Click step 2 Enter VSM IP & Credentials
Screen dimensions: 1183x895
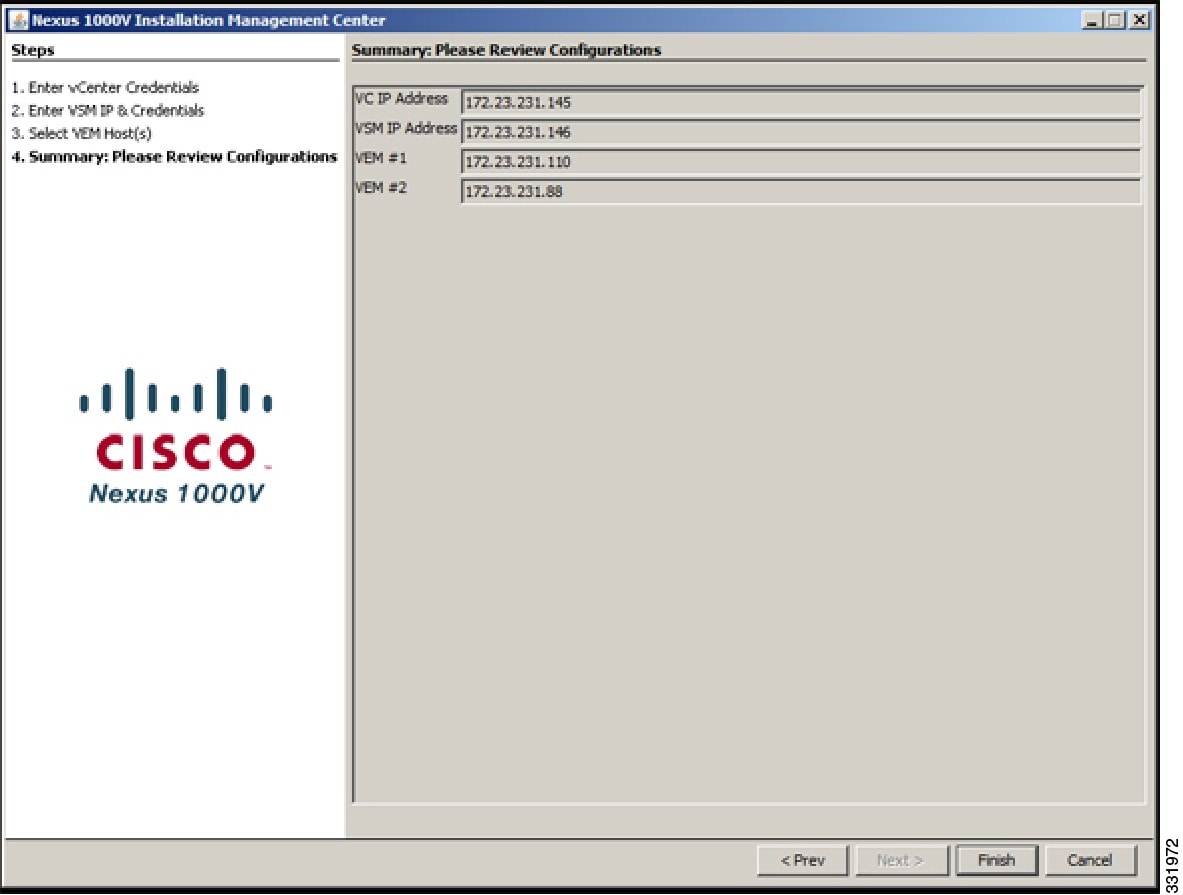coord(107,110)
